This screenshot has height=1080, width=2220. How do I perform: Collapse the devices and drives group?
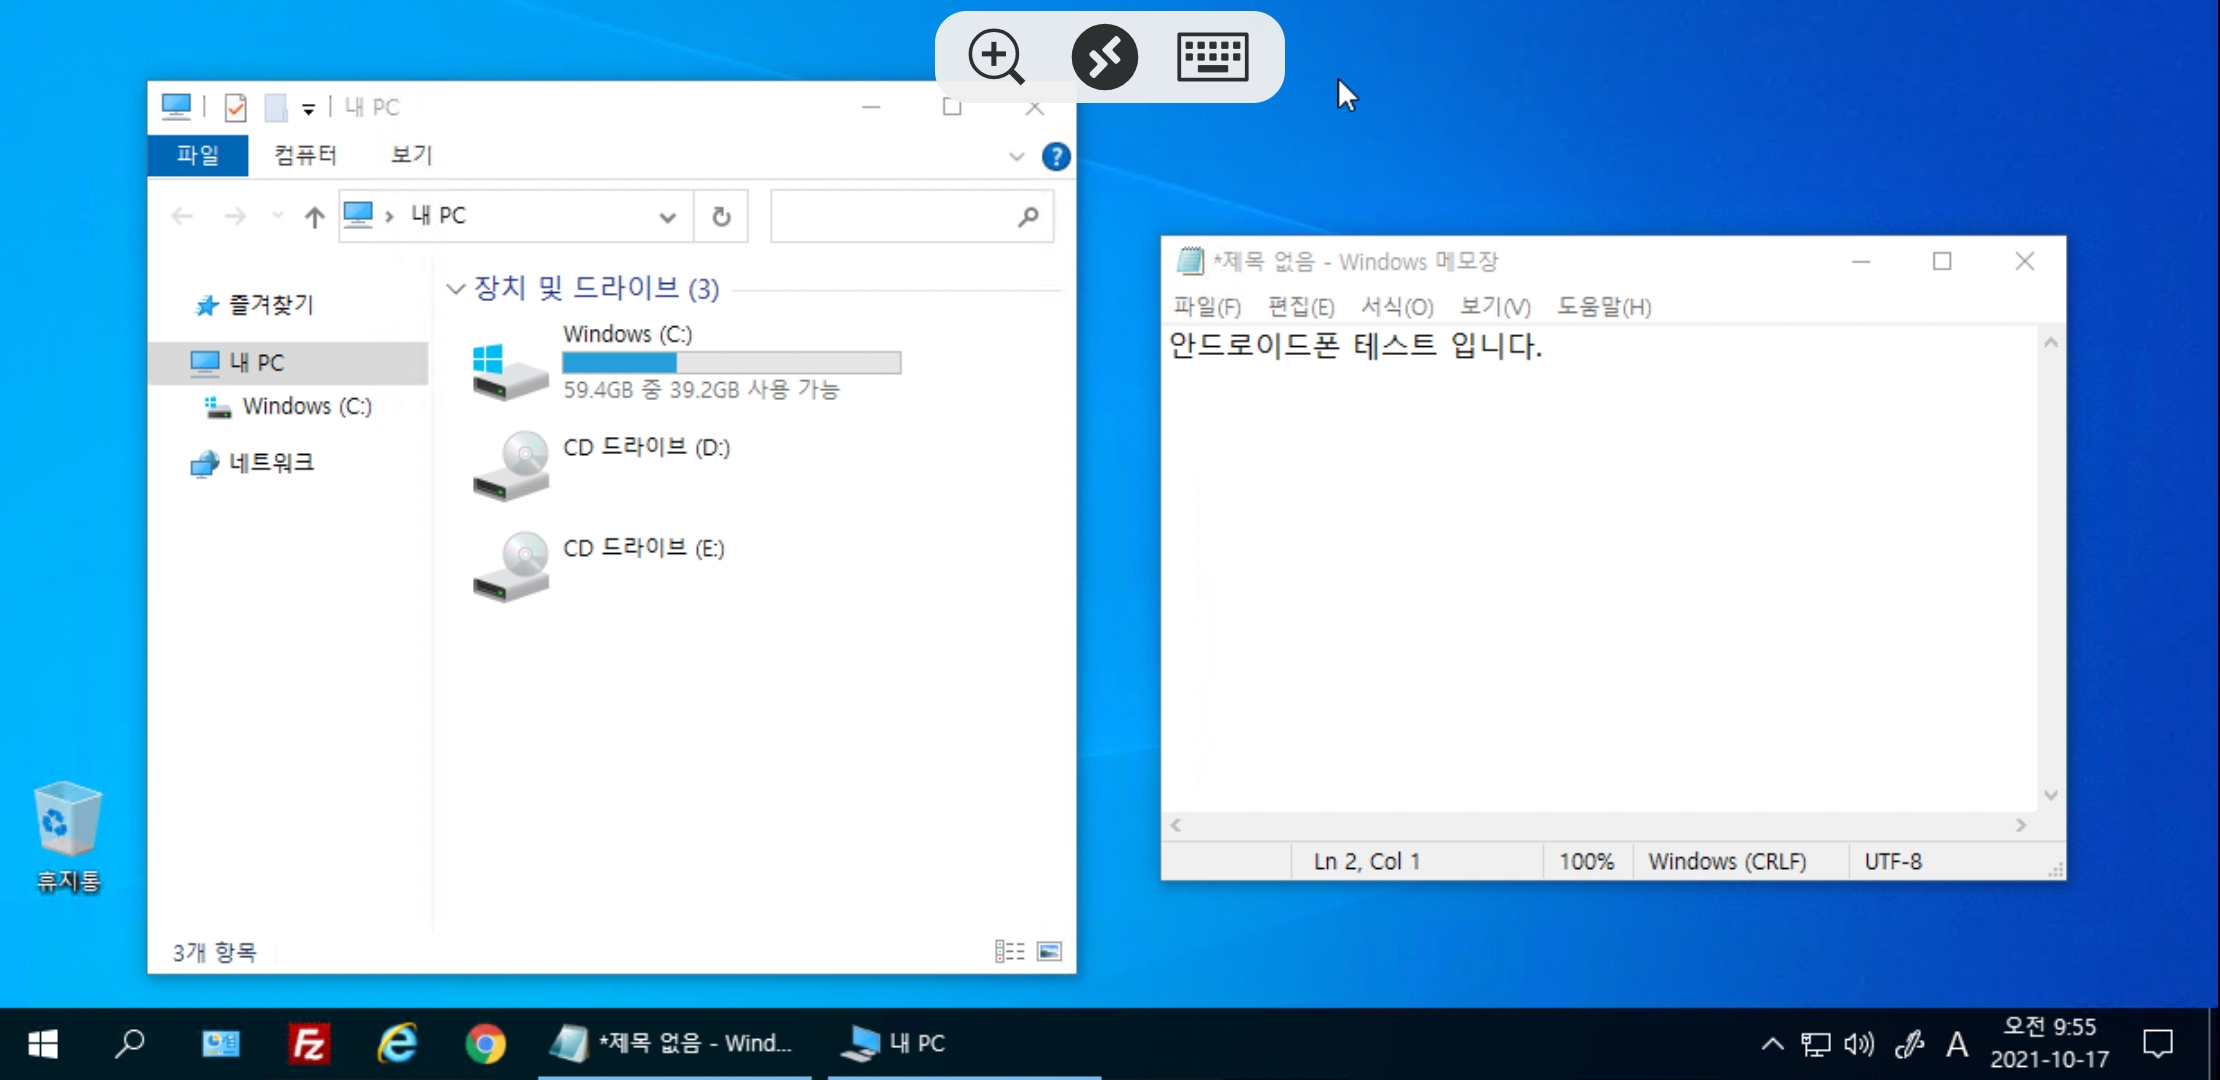pos(456,289)
